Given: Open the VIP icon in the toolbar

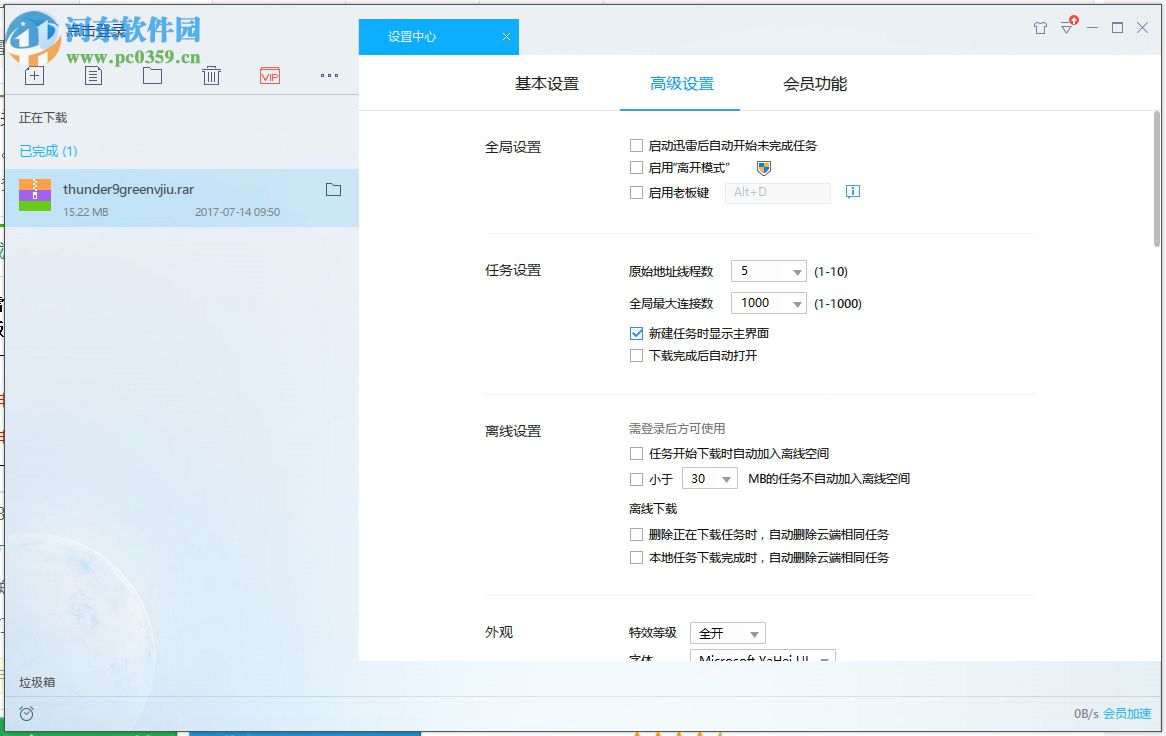Looking at the screenshot, I should 269,75.
